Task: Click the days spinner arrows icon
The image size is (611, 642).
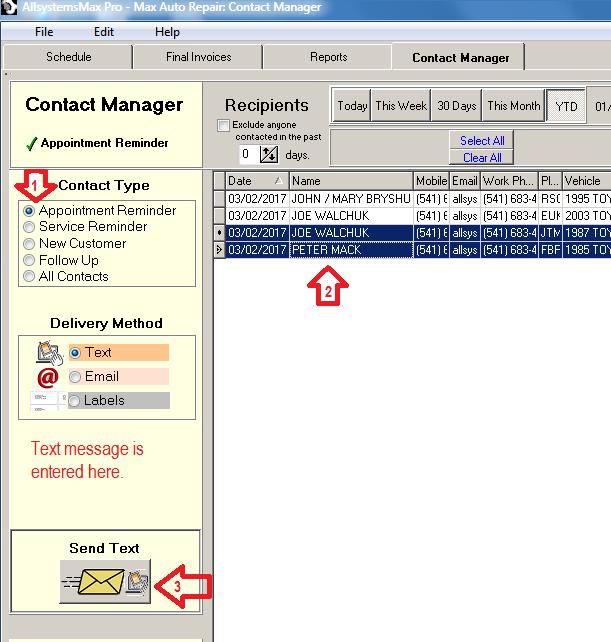Action: [x=269, y=154]
